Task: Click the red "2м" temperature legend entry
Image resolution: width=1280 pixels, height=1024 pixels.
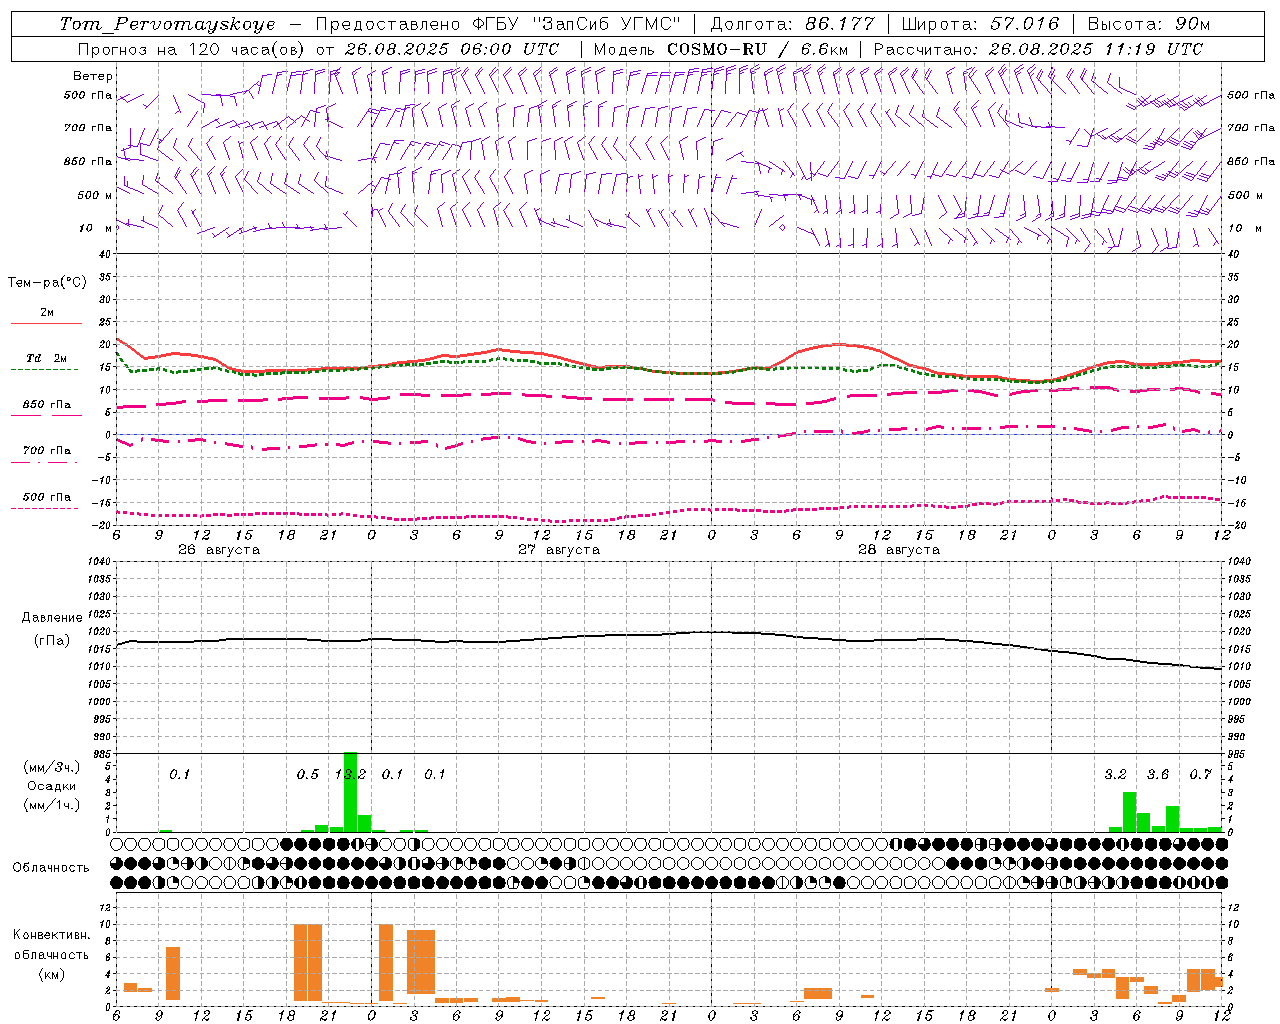Action: [47, 312]
